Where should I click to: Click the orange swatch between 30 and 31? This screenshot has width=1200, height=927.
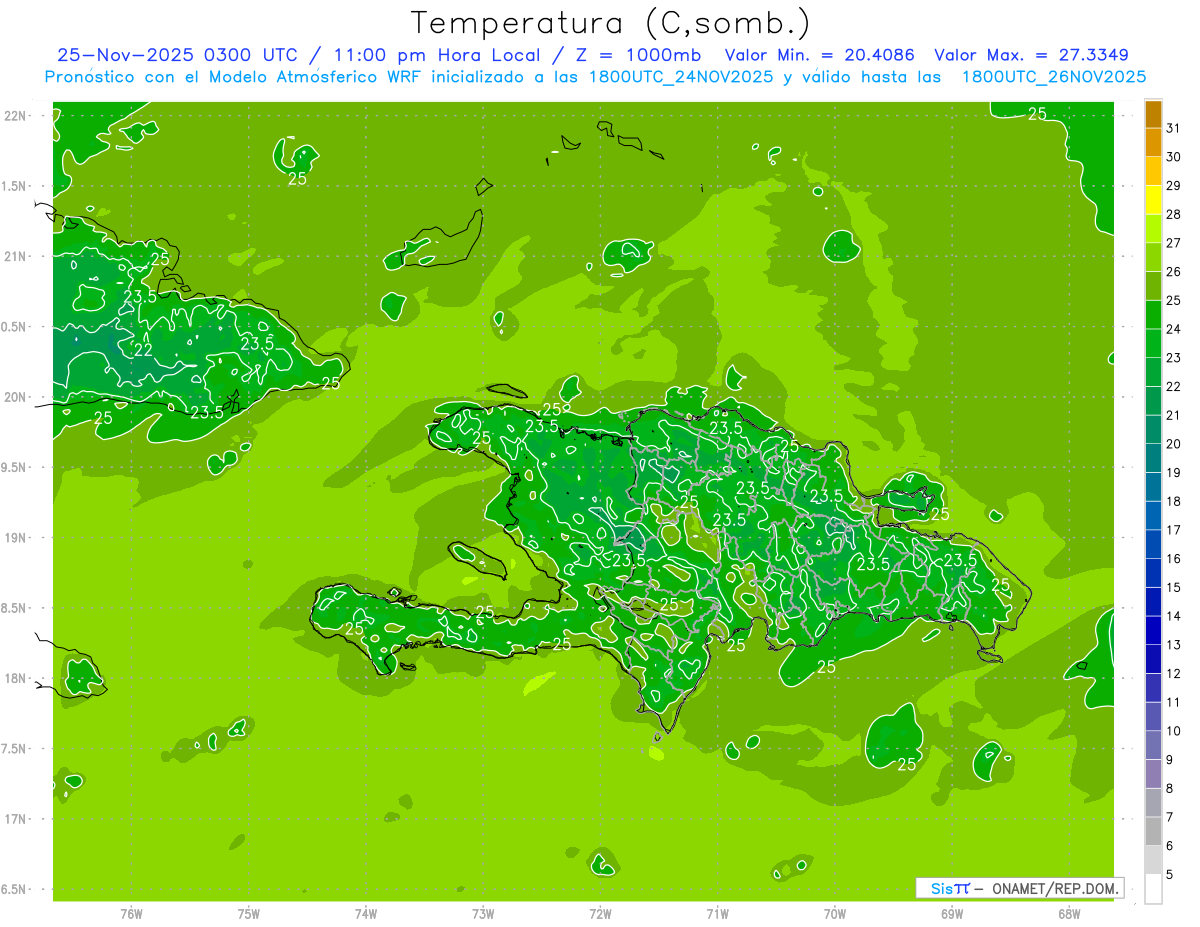point(1153,143)
